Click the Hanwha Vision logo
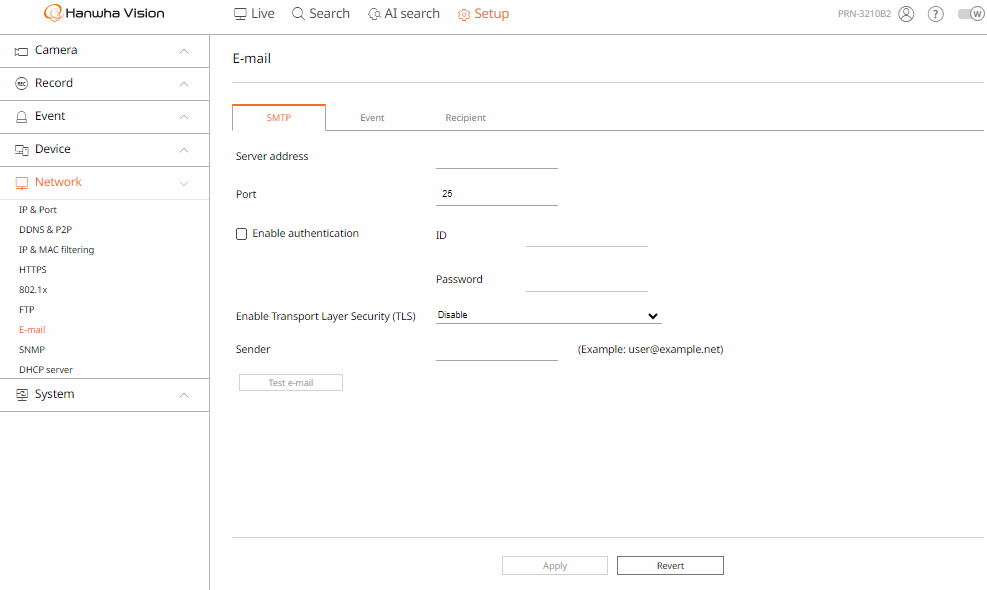The image size is (987, 590). click(103, 13)
